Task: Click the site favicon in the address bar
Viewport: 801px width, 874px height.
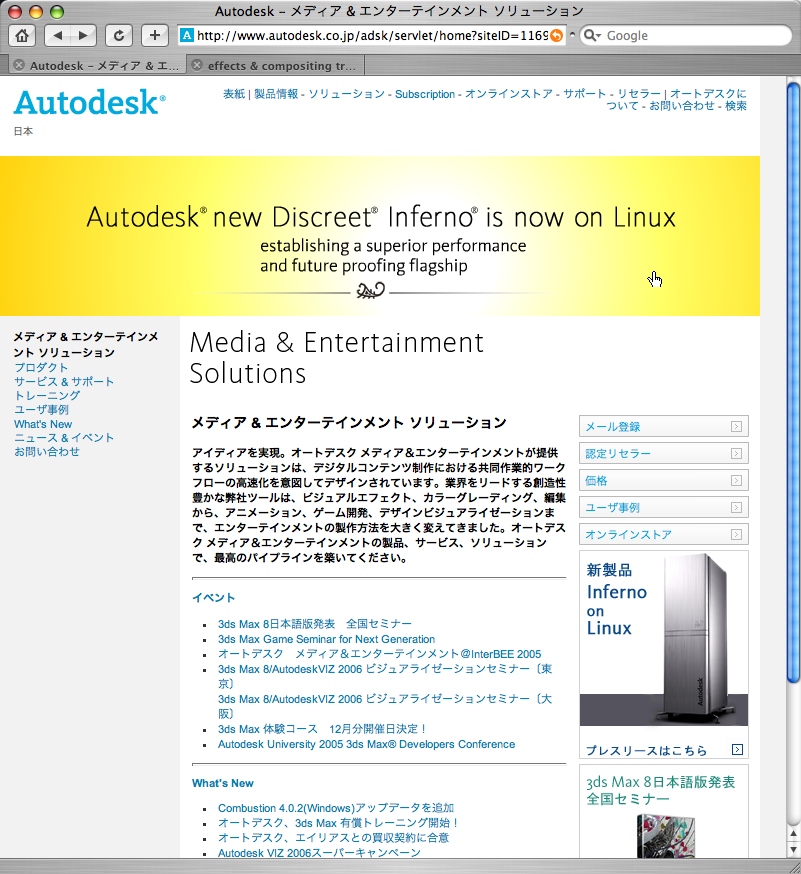Action: (187, 36)
